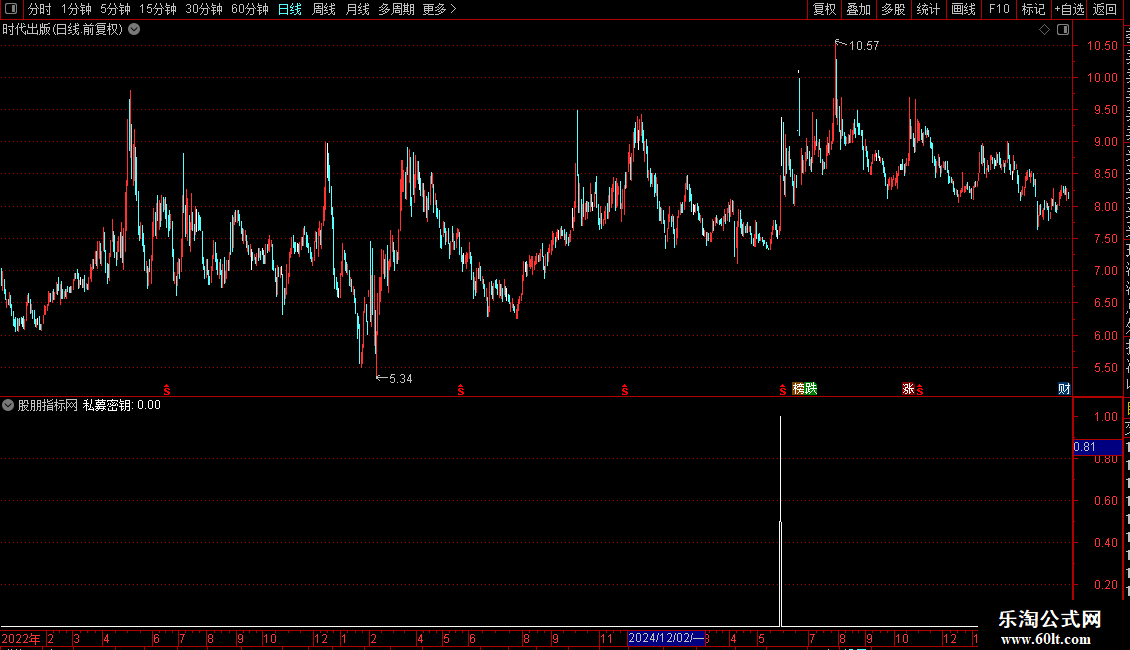
Task: Toggle the left sidebar panel icon
Action: coord(11,9)
